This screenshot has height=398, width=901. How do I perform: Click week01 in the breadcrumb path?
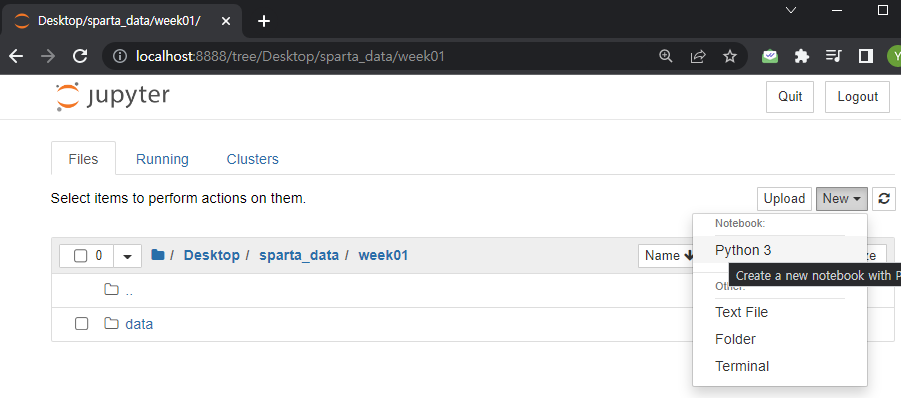coord(383,255)
